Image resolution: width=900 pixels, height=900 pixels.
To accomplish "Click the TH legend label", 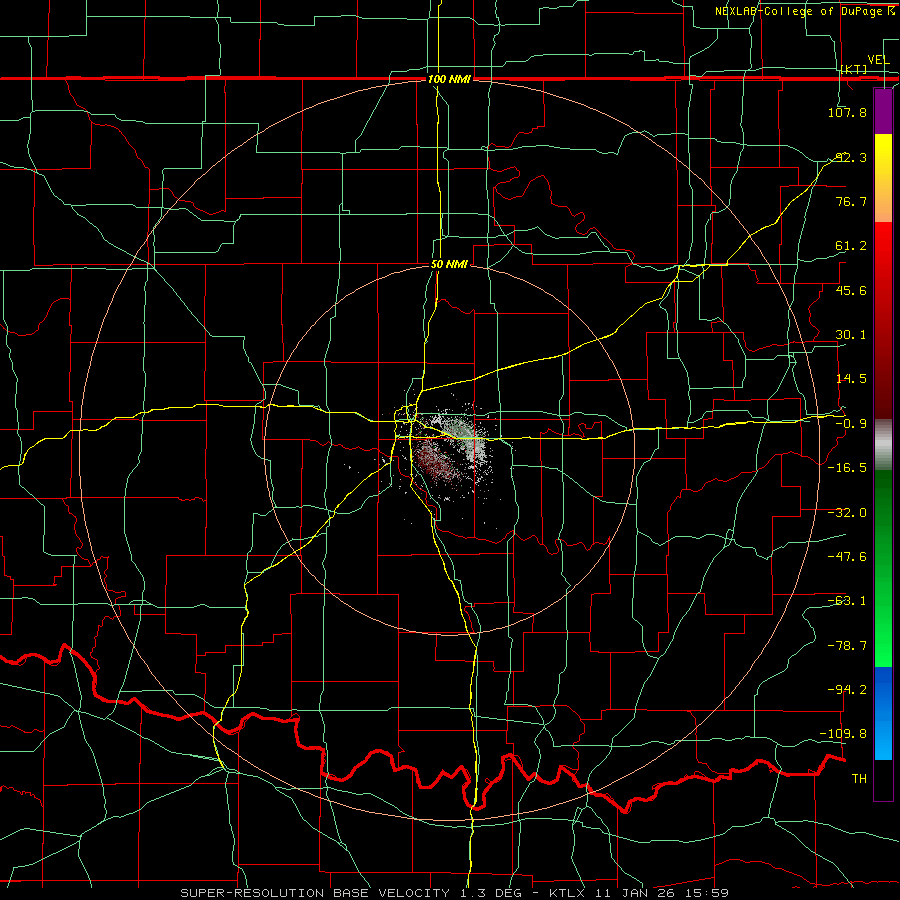I will point(859,778).
